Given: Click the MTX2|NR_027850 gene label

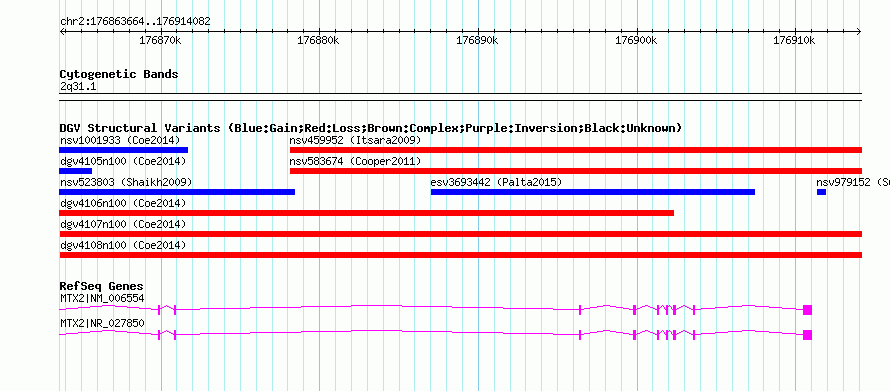Looking at the screenshot, I should point(102,323).
